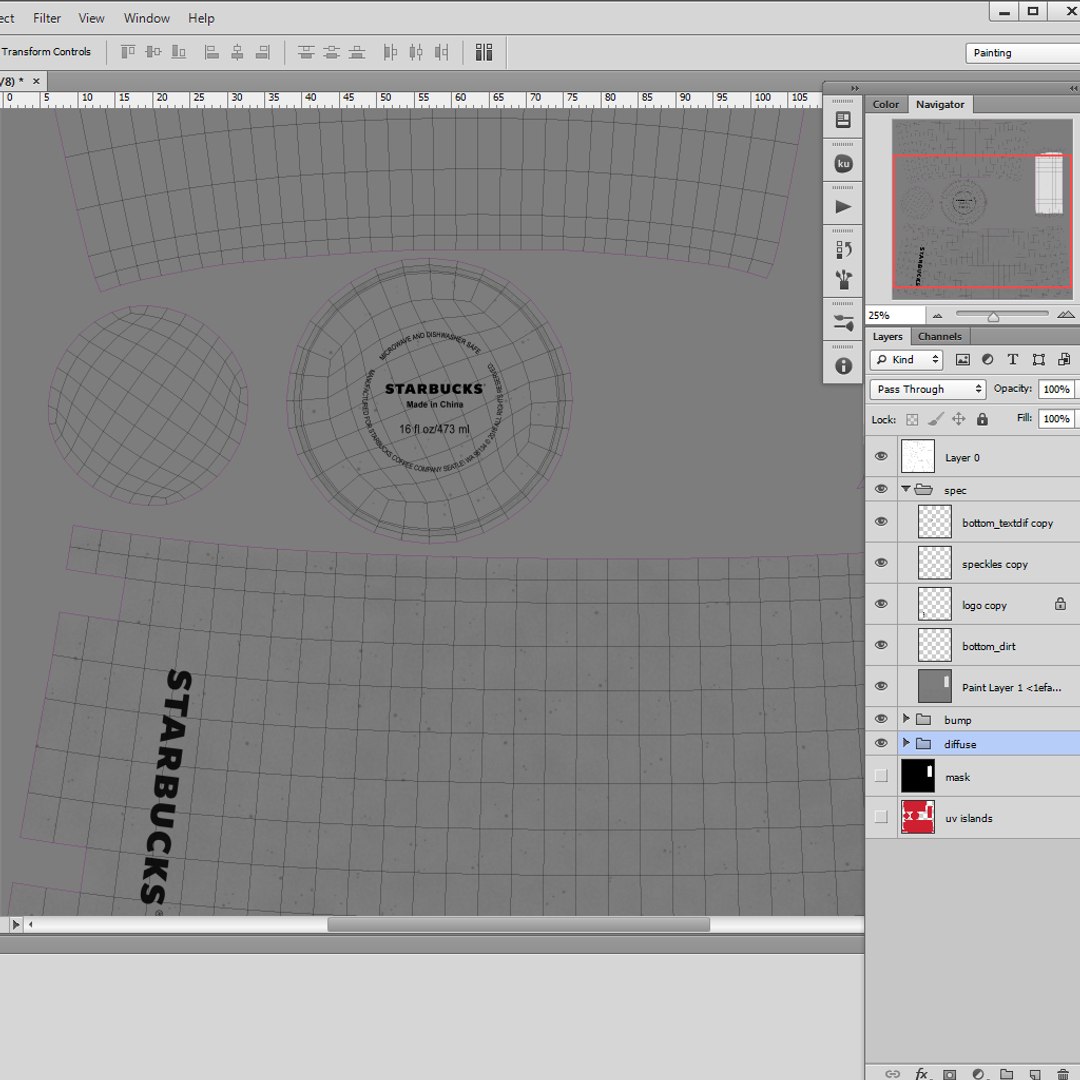This screenshot has width=1080, height=1080.
Task: Show the uv islands layer
Action: [881, 817]
